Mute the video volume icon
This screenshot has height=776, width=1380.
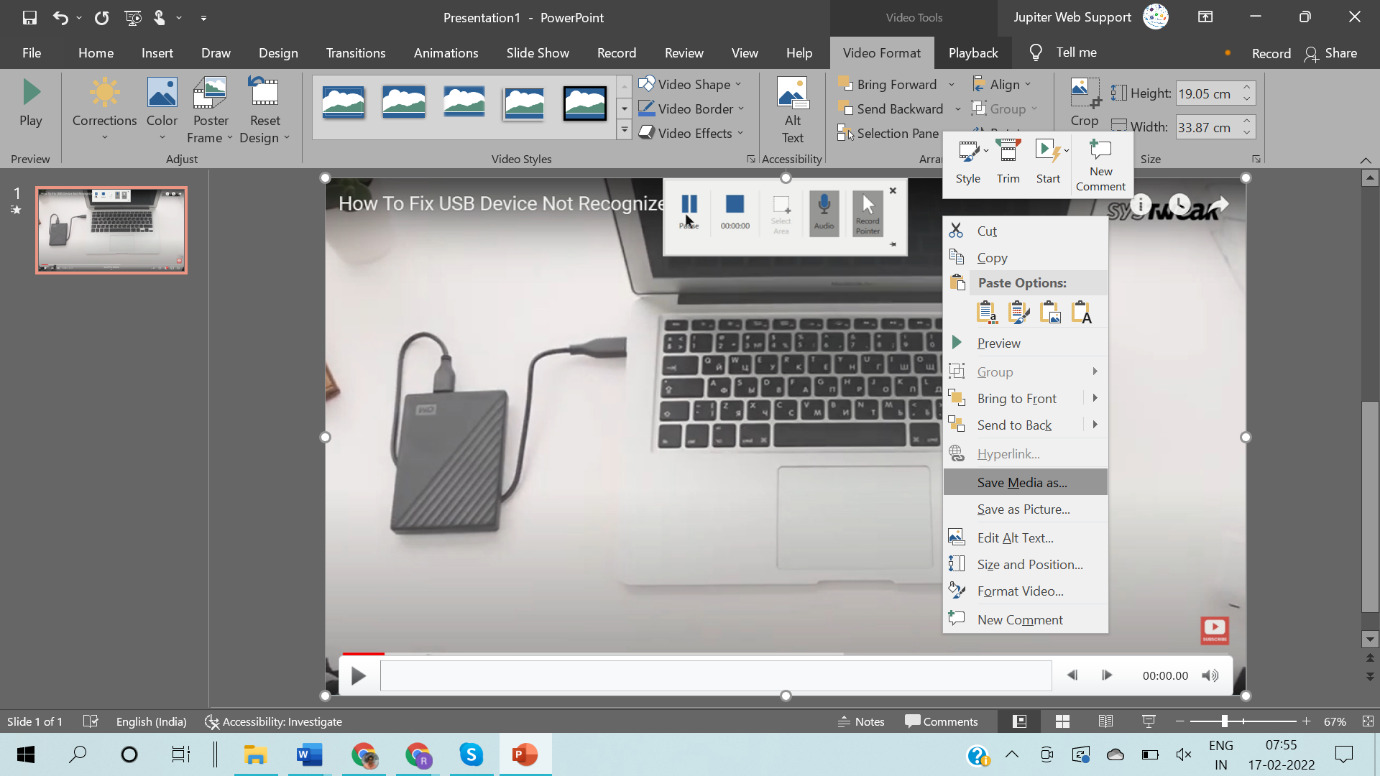pyautogui.click(x=1210, y=675)
